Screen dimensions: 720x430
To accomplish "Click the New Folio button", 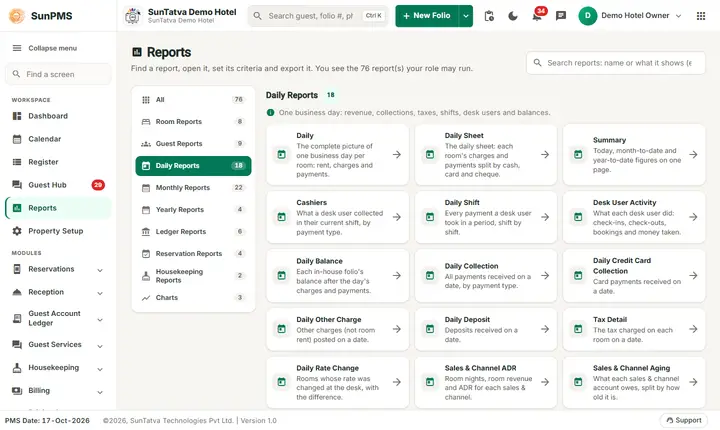I will (x=427, y=16).
